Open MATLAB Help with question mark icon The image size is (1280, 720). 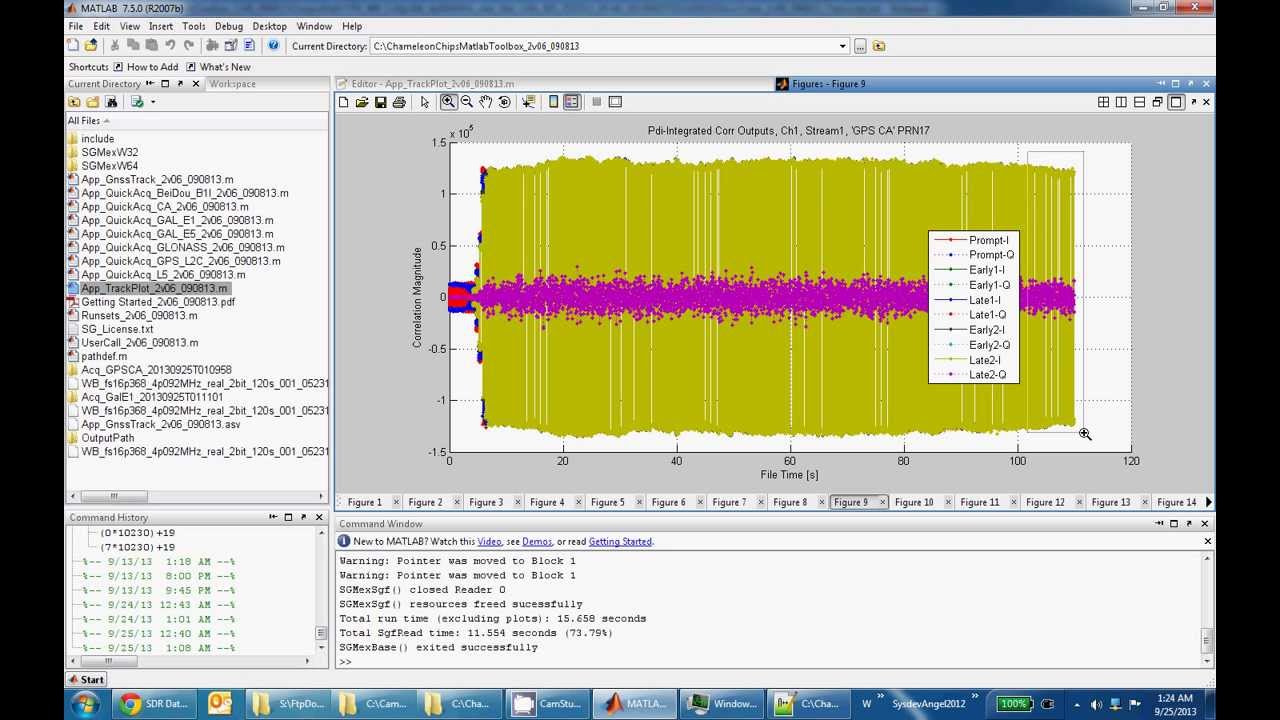pos(273,45)
